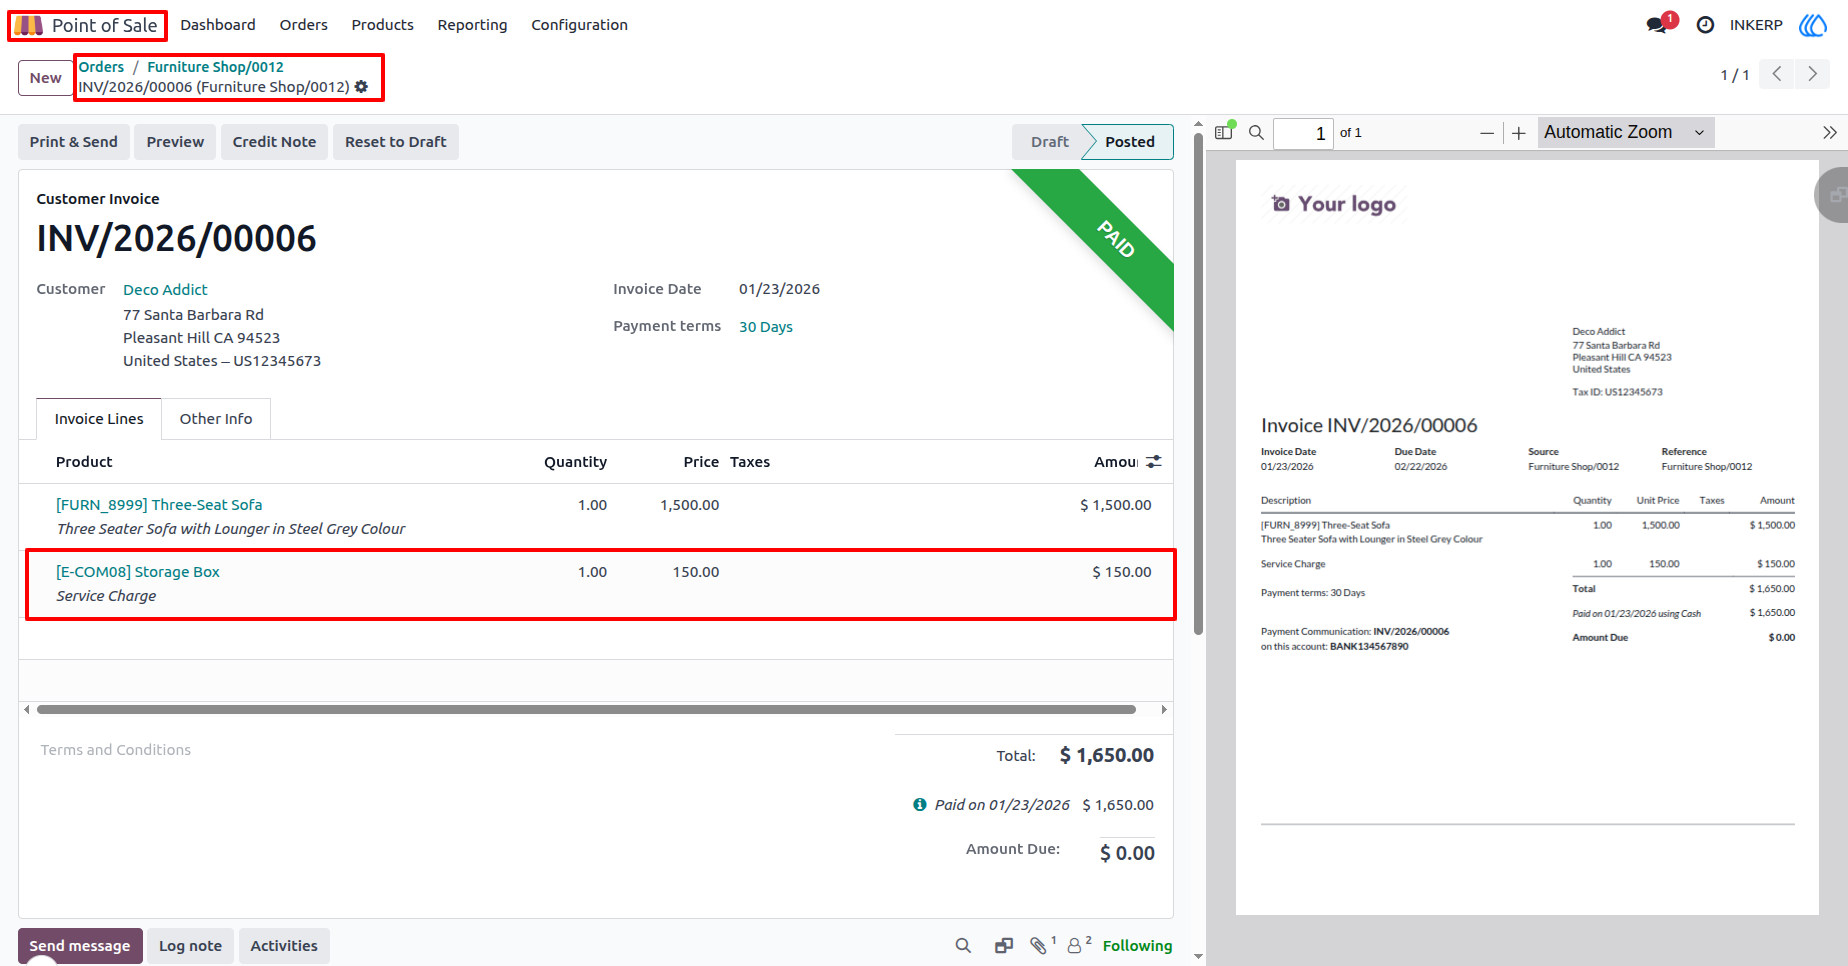Open [FURN_8999] Three-Seat Sofa product link
The height and width of the screenshot is (966, 1848).
click(x=159, y=505)
